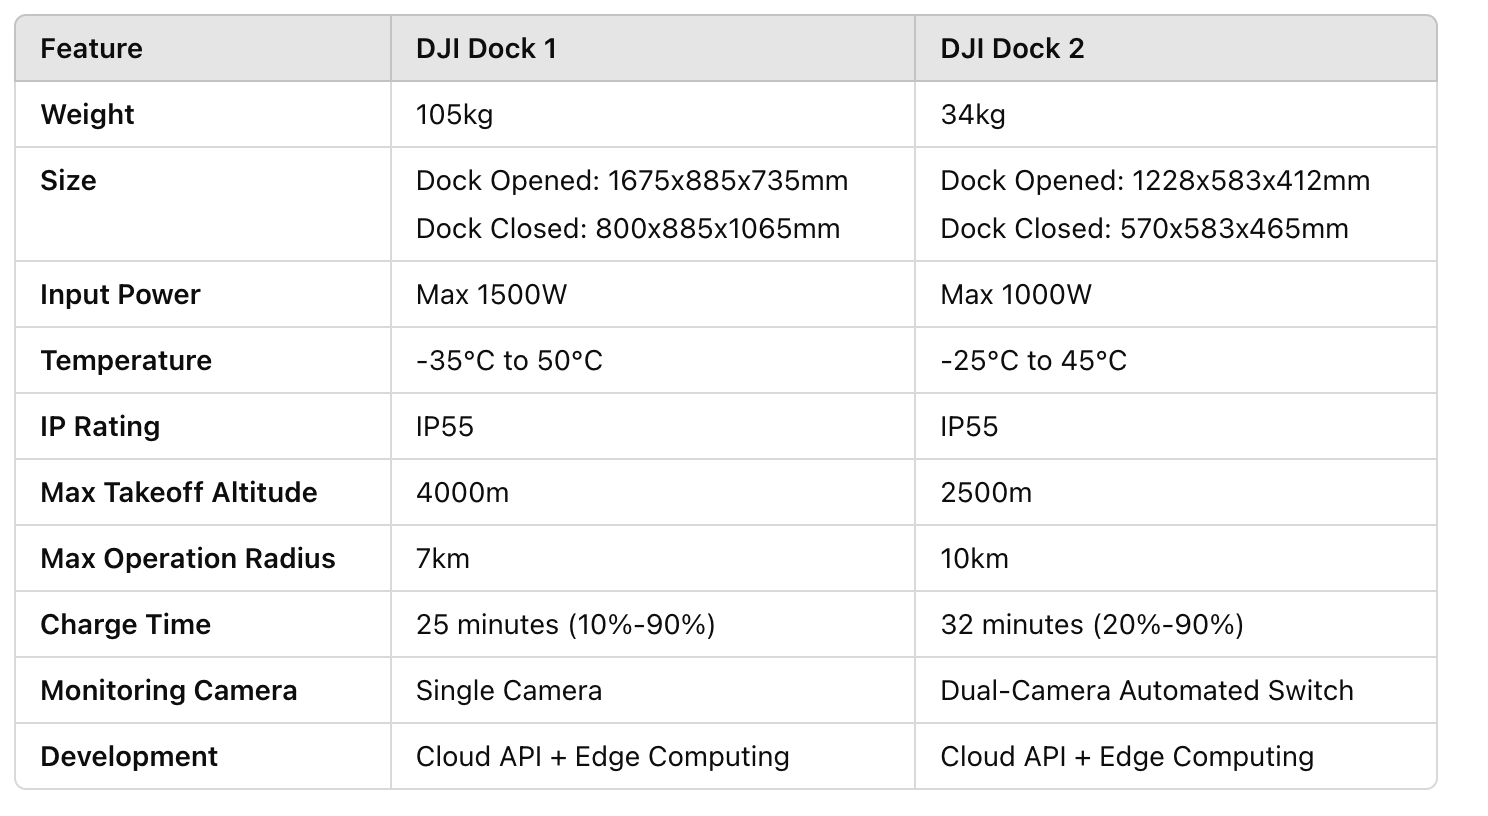Select the Weight row label
The width and height of the screenshot is (1488, 816).
click(x=87, y=115)
